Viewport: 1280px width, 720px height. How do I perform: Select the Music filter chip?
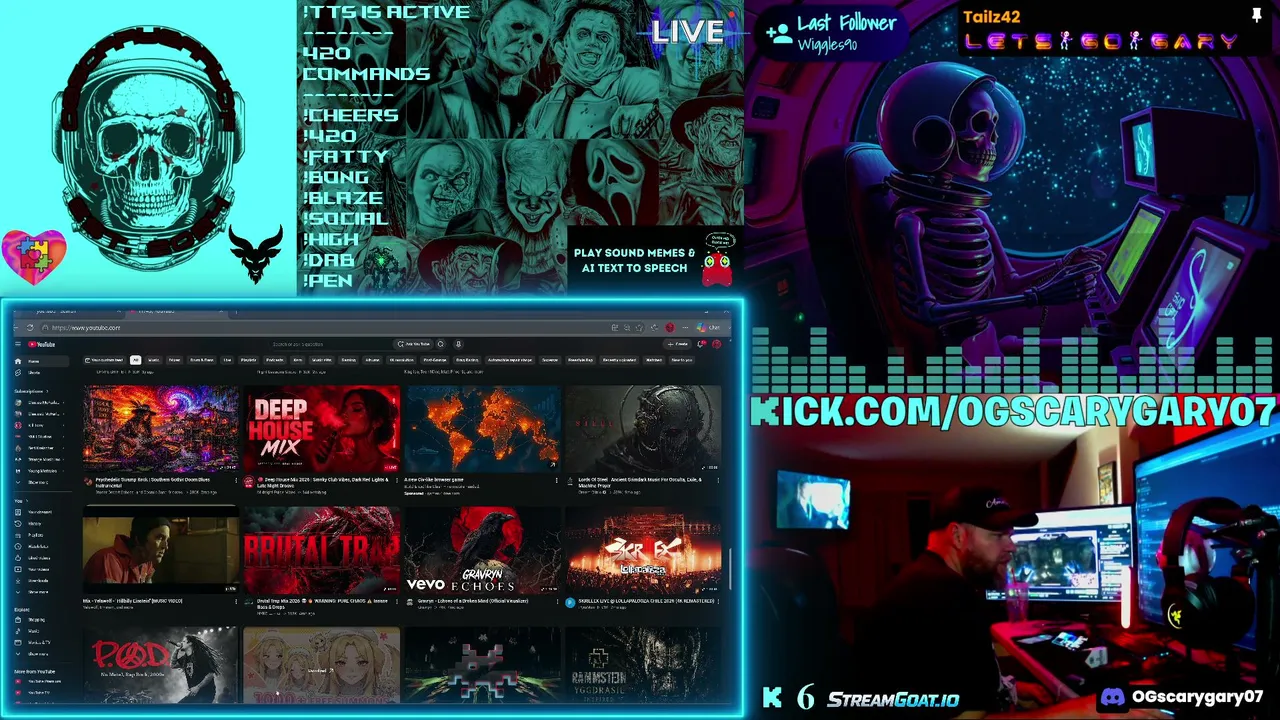[154, 360]
